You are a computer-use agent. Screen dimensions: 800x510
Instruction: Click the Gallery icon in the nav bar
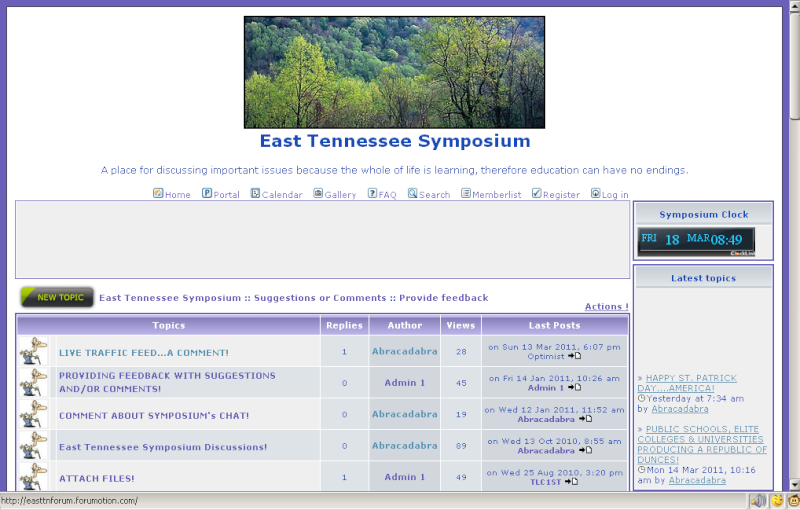318,193
